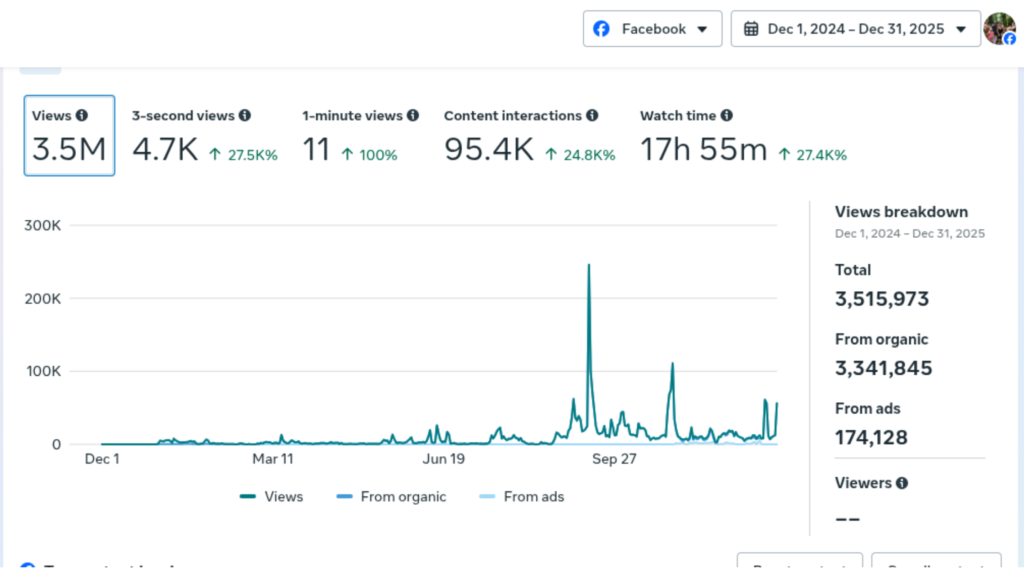The height and width of the screenshot is (576, 1024).
Task: Select the 3-second views metric
Action: 204,137
